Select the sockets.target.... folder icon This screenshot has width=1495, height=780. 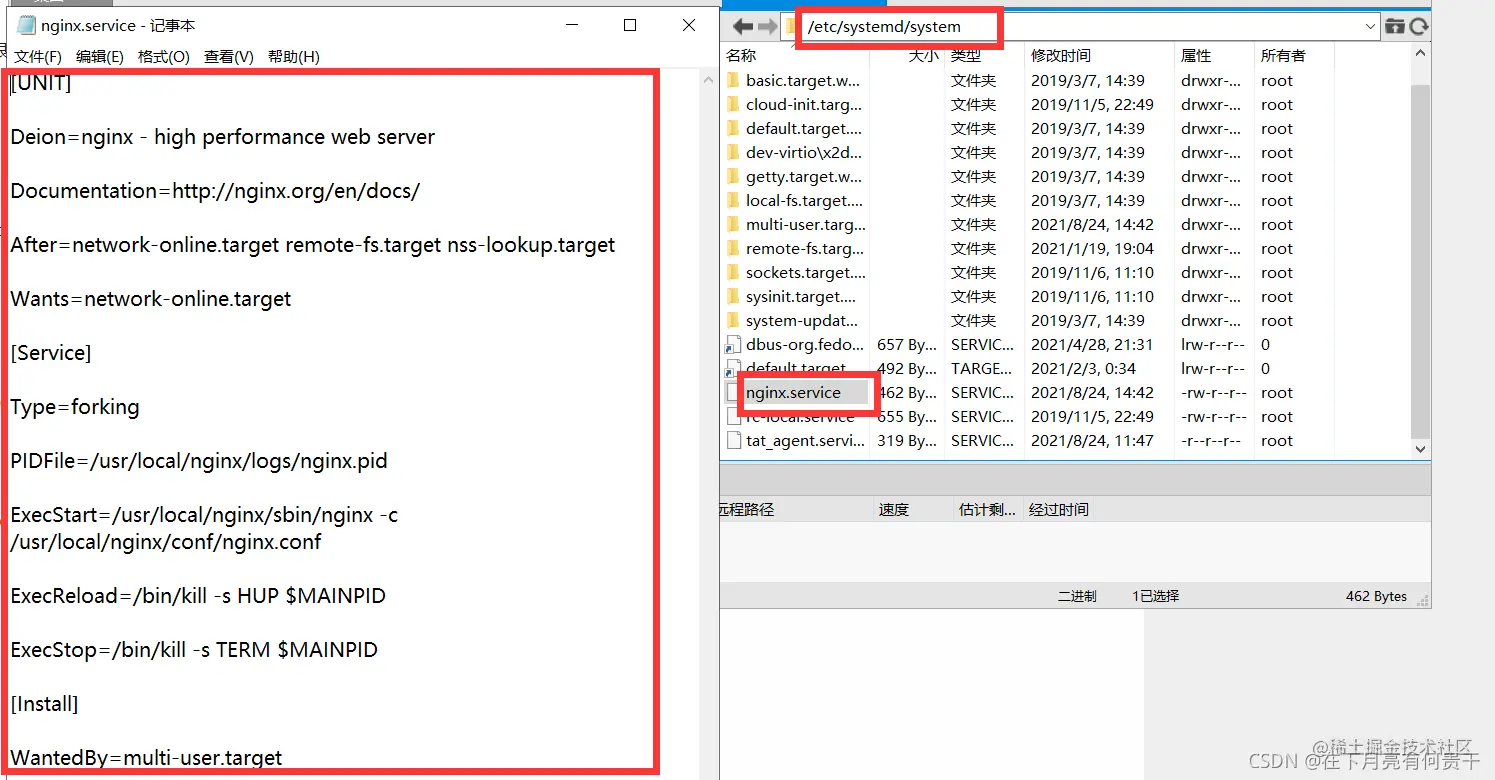733,272
